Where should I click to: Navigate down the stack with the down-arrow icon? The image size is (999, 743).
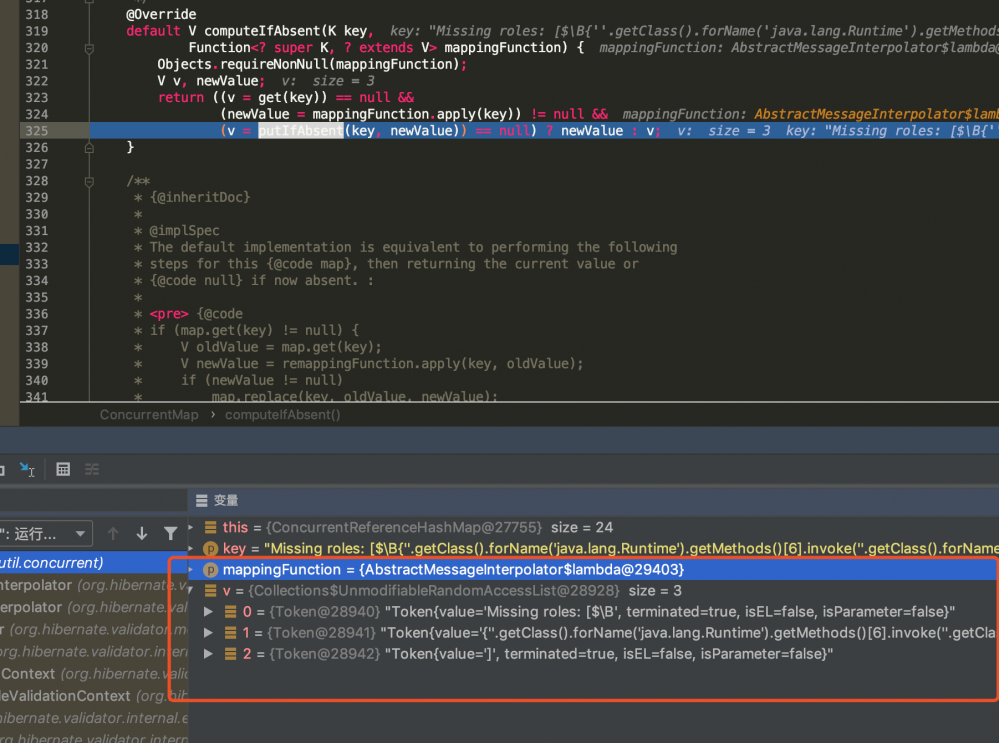[x=140, y=533]
